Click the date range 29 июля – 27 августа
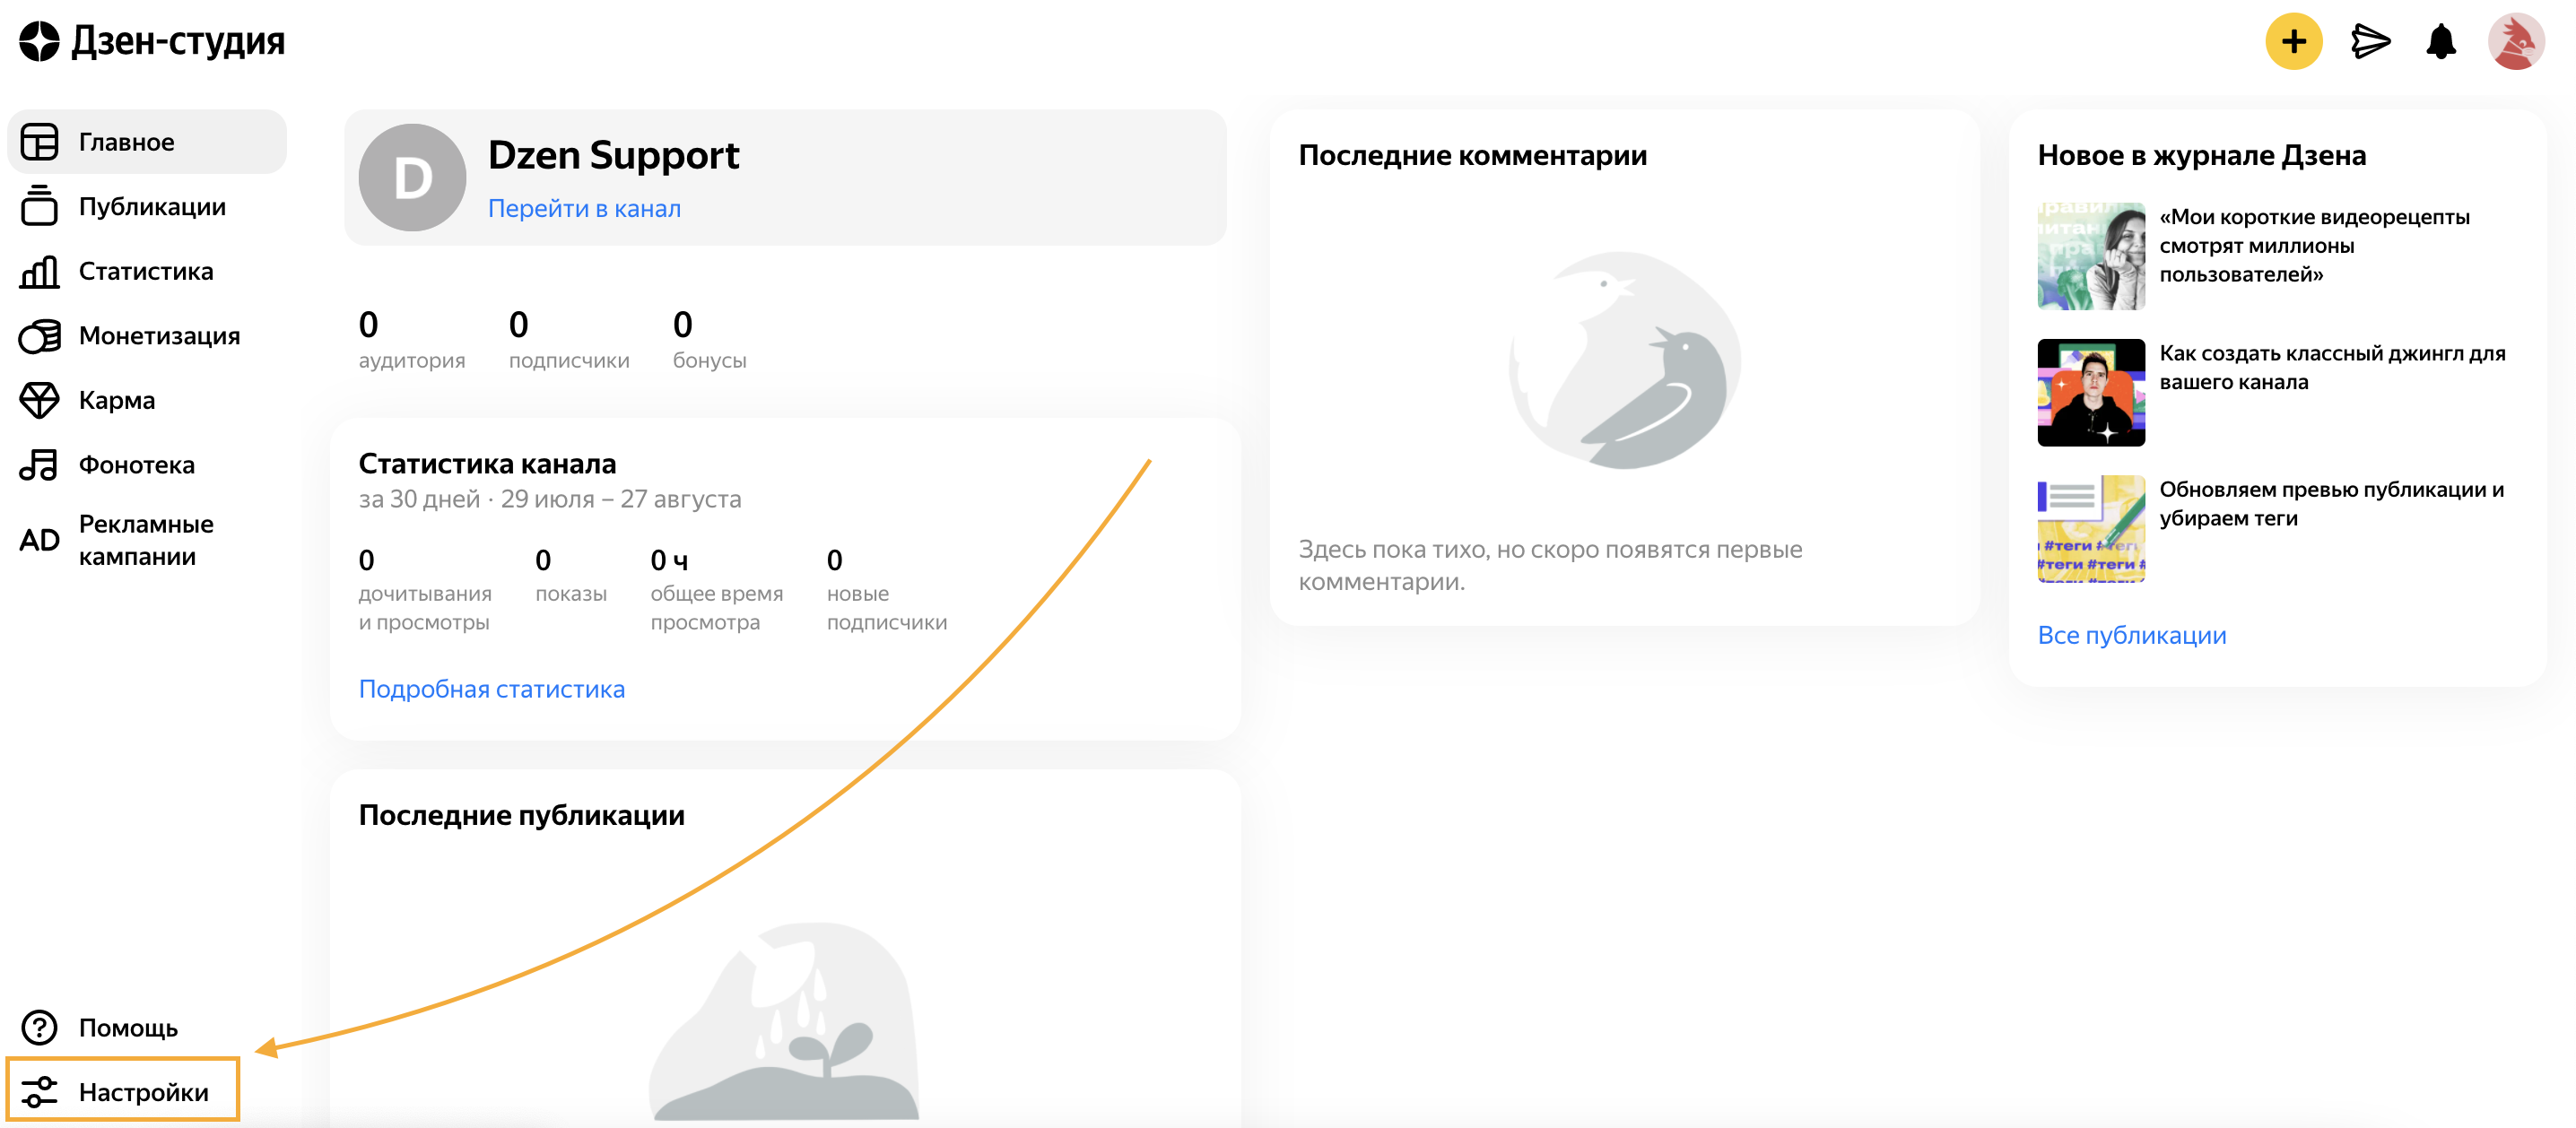This screenshot has height=1128, width=2576. [620, 499]
